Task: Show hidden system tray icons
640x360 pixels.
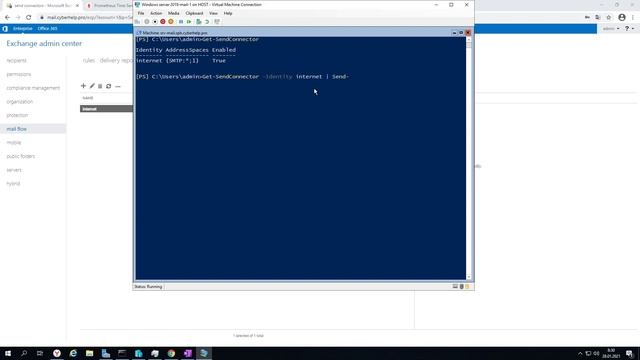Action: pyautogui.click(x=580, y=353)
